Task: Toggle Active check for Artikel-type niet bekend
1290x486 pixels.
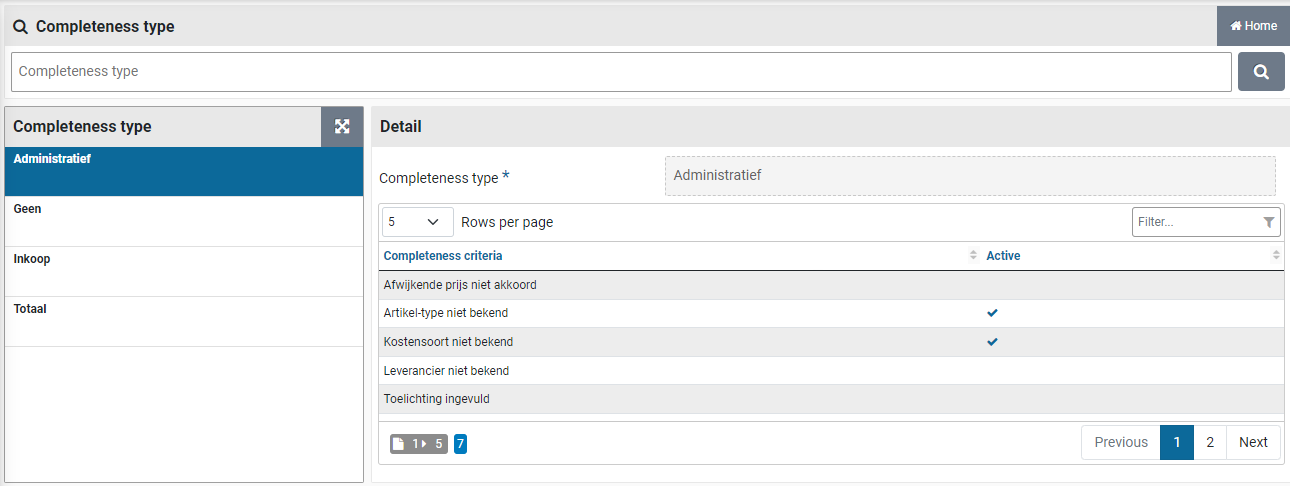Action: [x=992, y=313]
